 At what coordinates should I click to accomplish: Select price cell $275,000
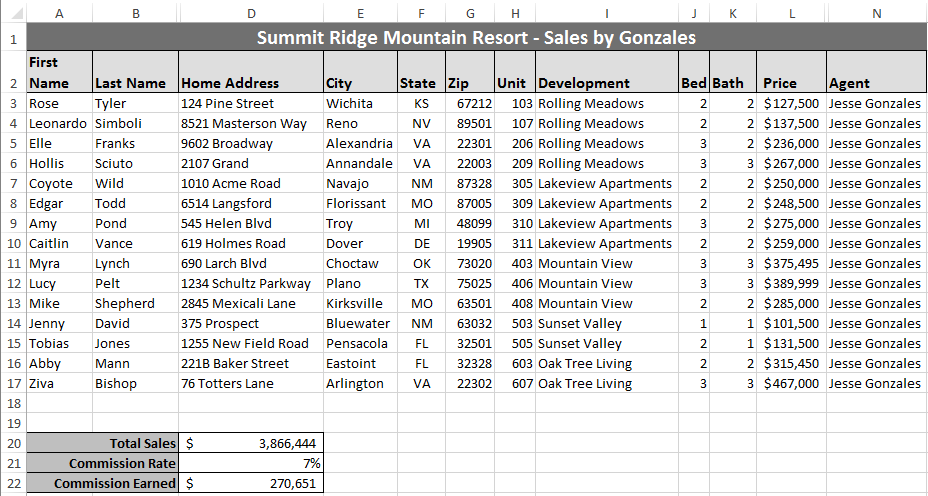pos(791,224)
